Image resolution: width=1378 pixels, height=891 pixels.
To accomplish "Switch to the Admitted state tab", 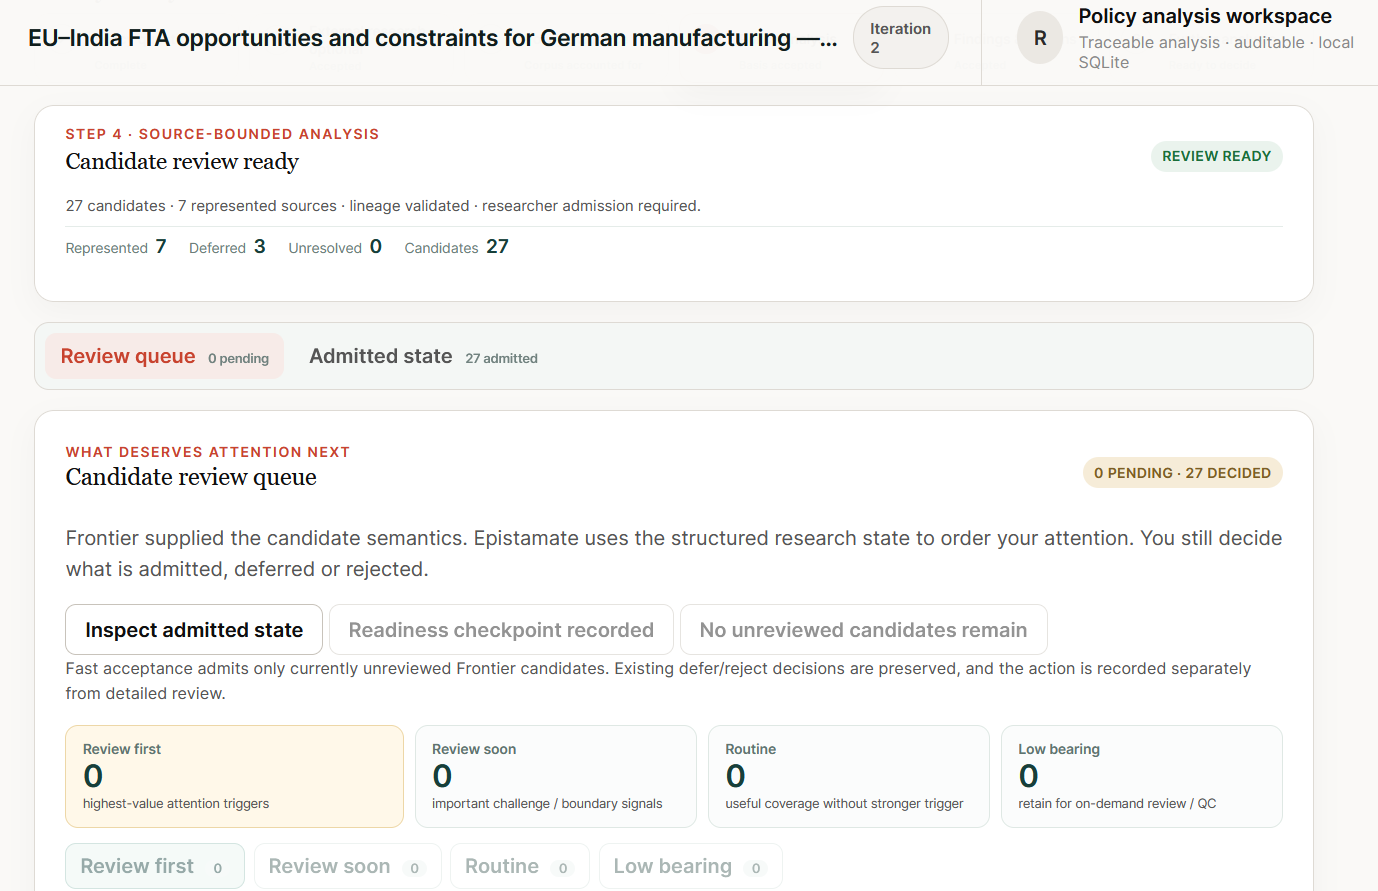I will tap(423, 356).
